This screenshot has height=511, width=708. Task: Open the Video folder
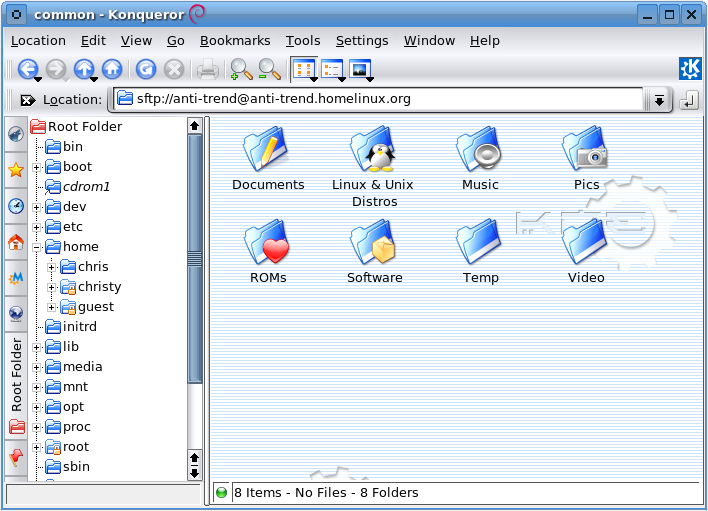pyautogui.click(x=586, y=251)
